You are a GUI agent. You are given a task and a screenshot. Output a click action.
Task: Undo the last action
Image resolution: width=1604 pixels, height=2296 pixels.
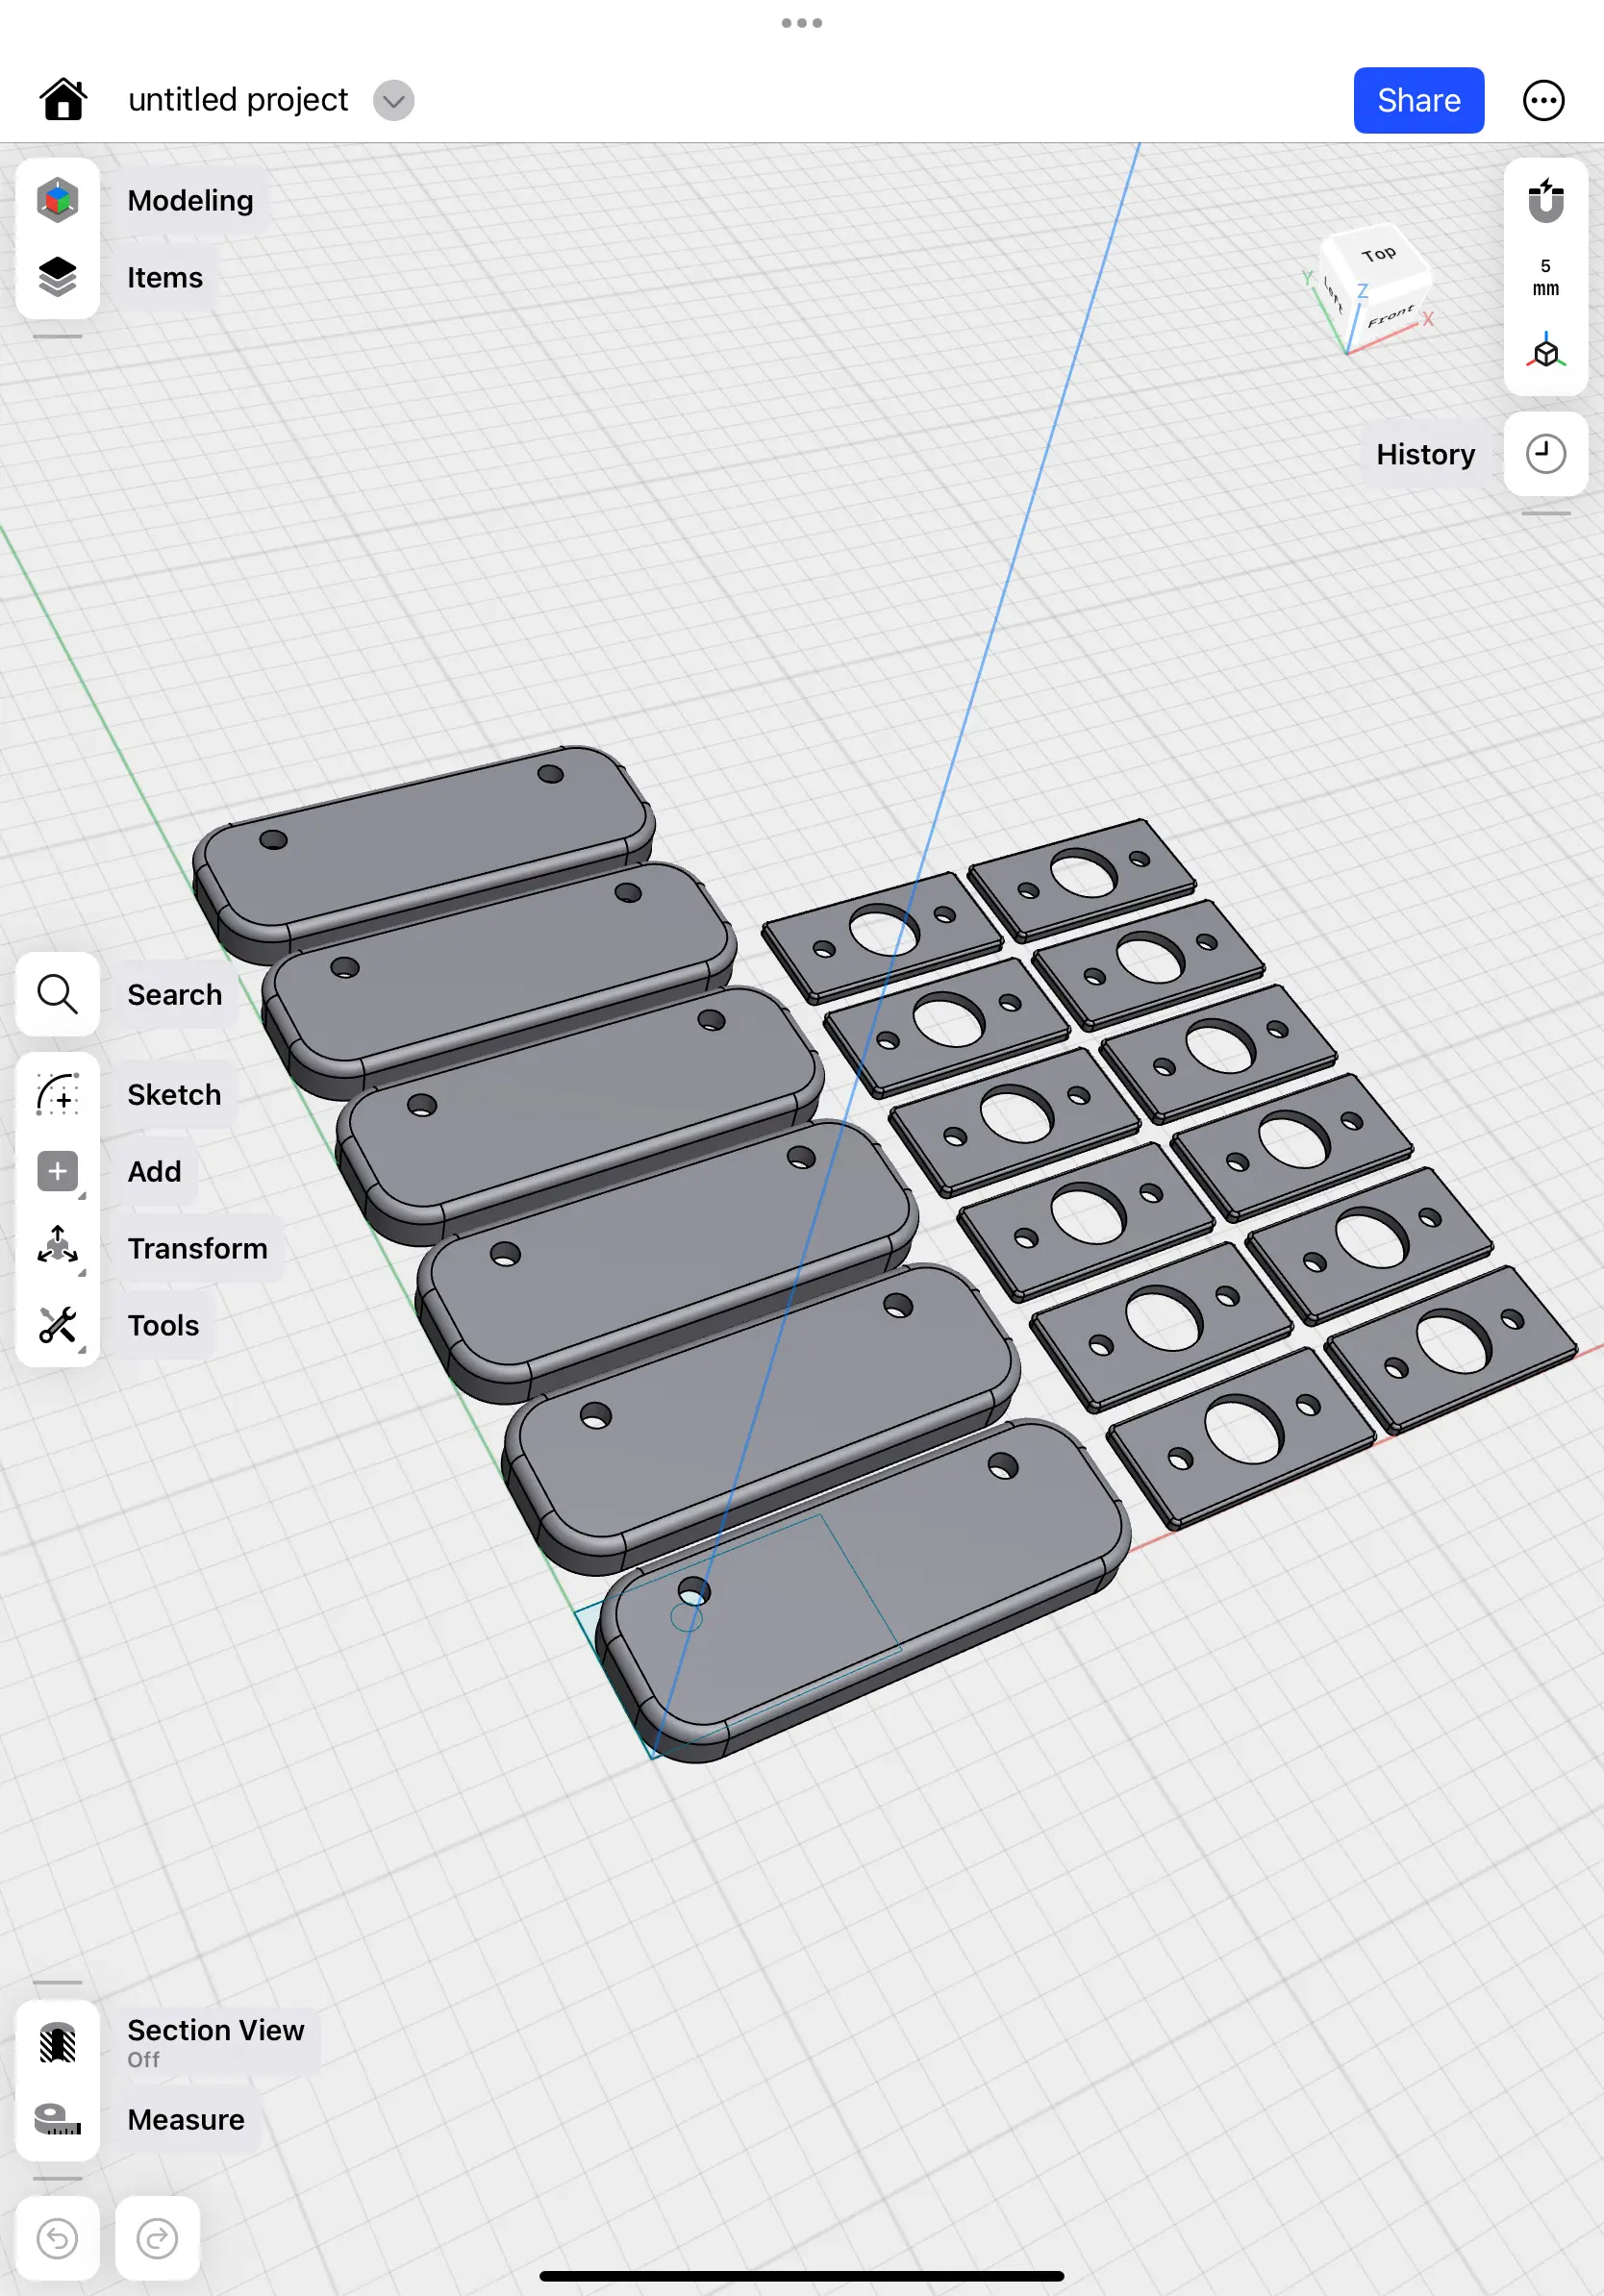click(x=57, y=2238)
